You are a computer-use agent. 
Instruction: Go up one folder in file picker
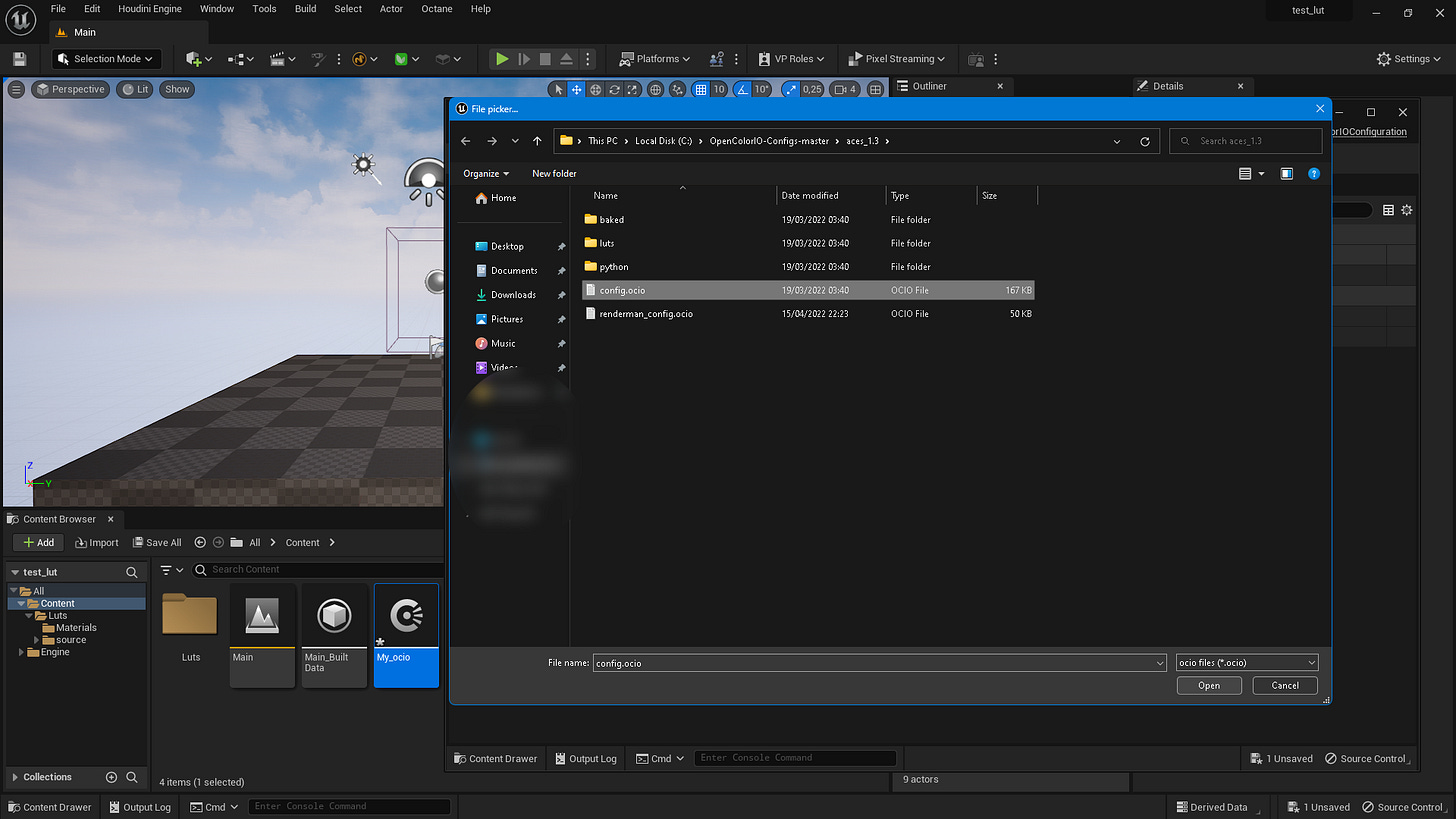coord(538,141)
